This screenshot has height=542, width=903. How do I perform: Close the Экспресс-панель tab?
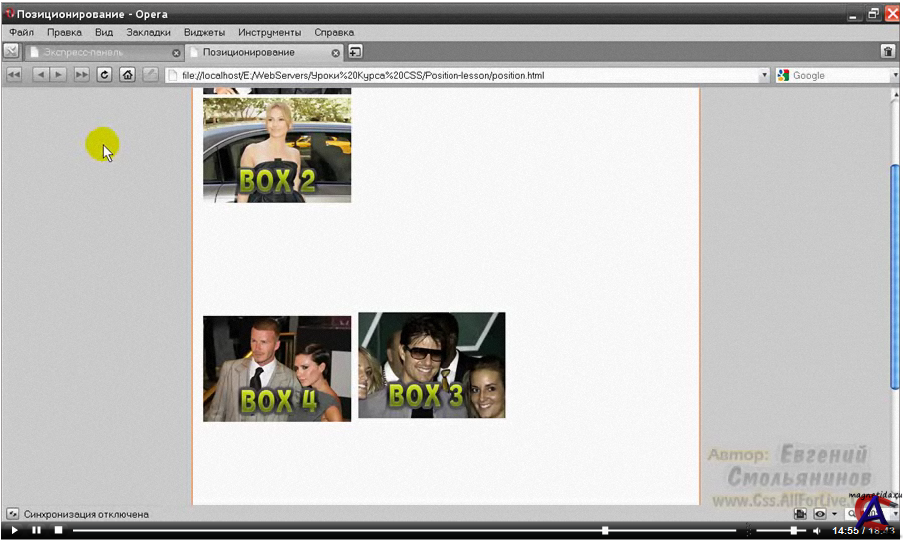pyautogui.click(x=176, y=53)
